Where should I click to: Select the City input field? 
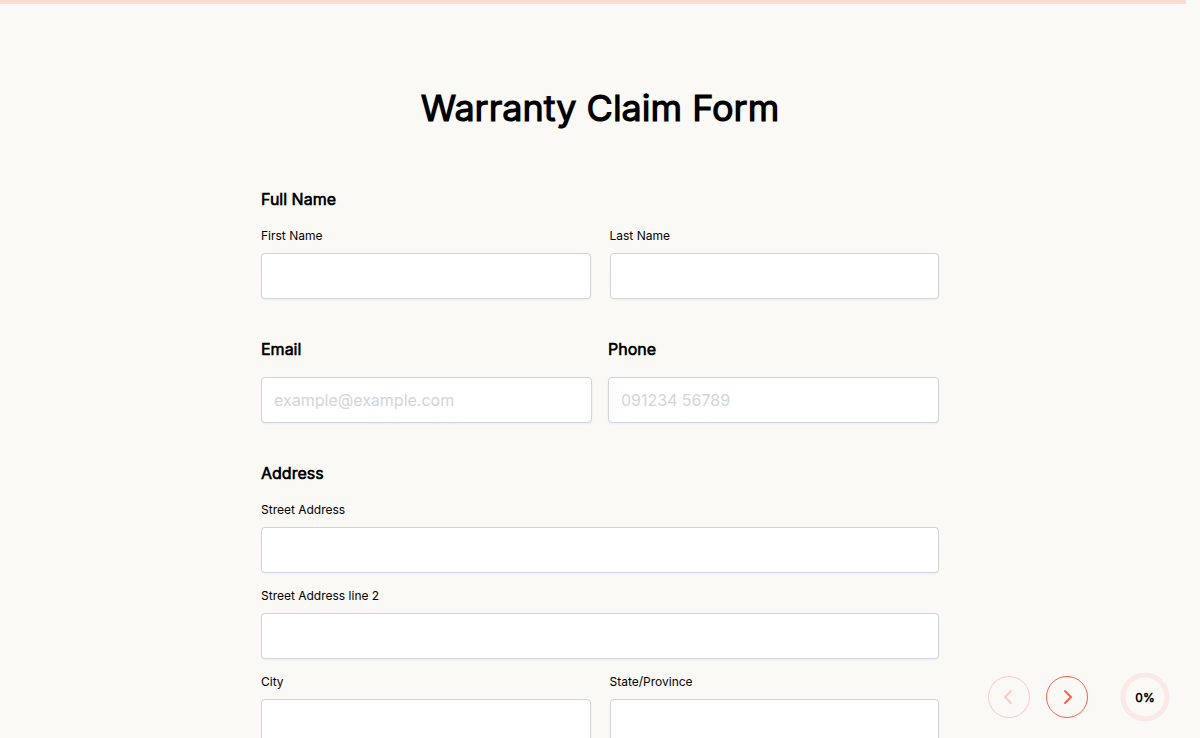[425, 720]
